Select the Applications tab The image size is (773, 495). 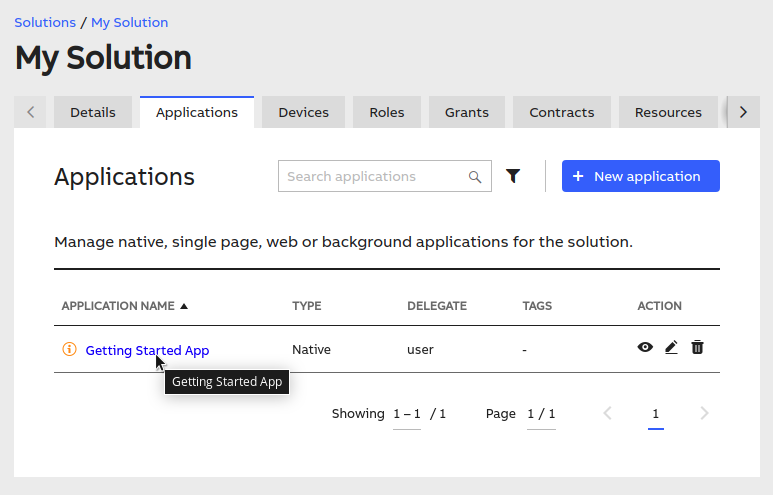click(197, 112)
